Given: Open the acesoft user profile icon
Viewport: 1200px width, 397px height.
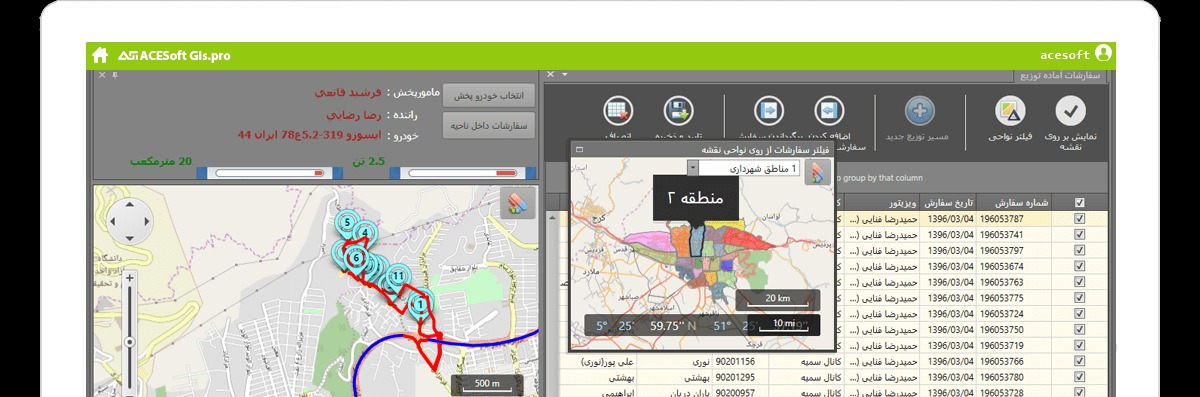Looking at the screenshot, I should [1103, 54].
